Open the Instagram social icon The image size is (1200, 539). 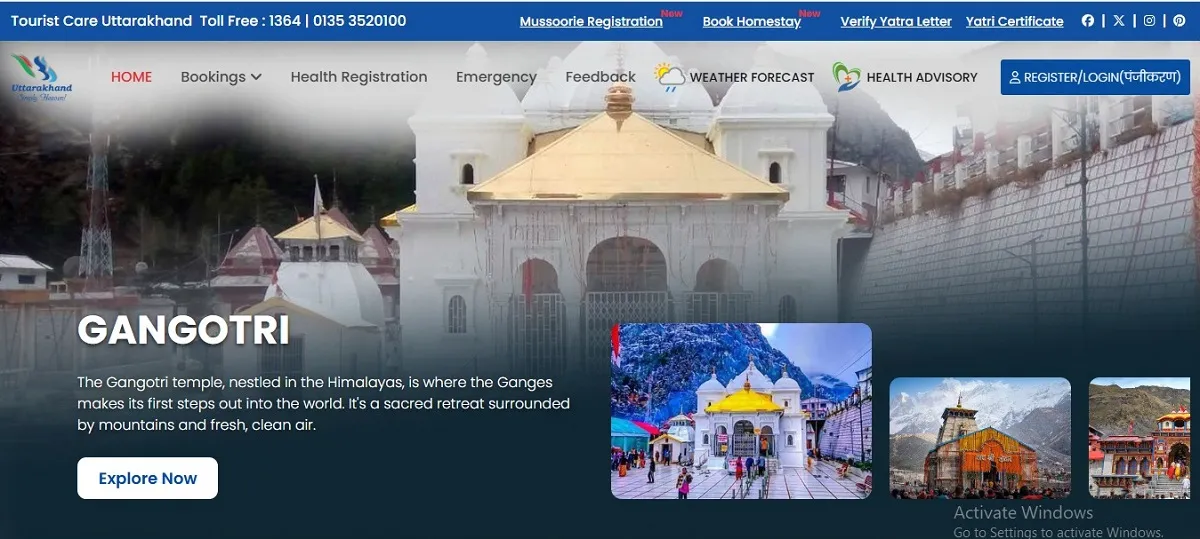pos(1150,21)
